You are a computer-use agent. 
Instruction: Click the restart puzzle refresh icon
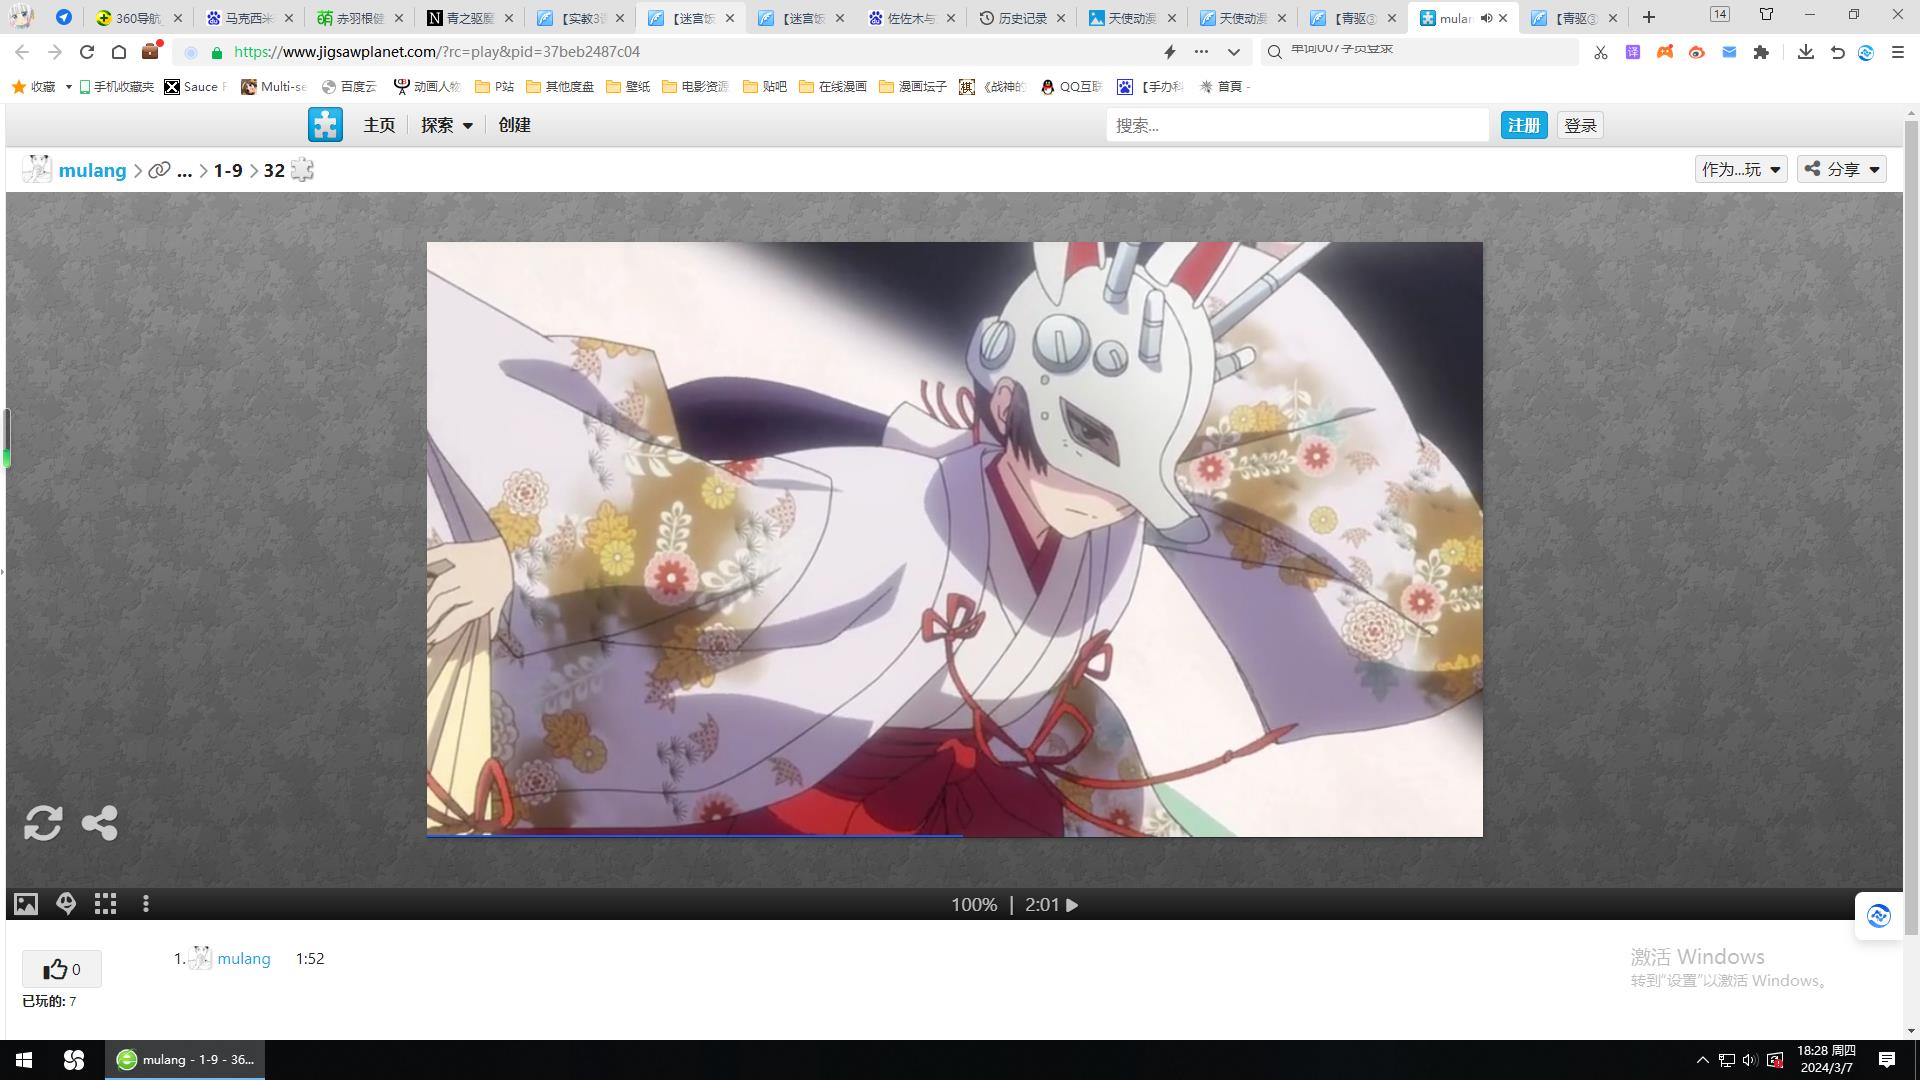coord(43,823)
